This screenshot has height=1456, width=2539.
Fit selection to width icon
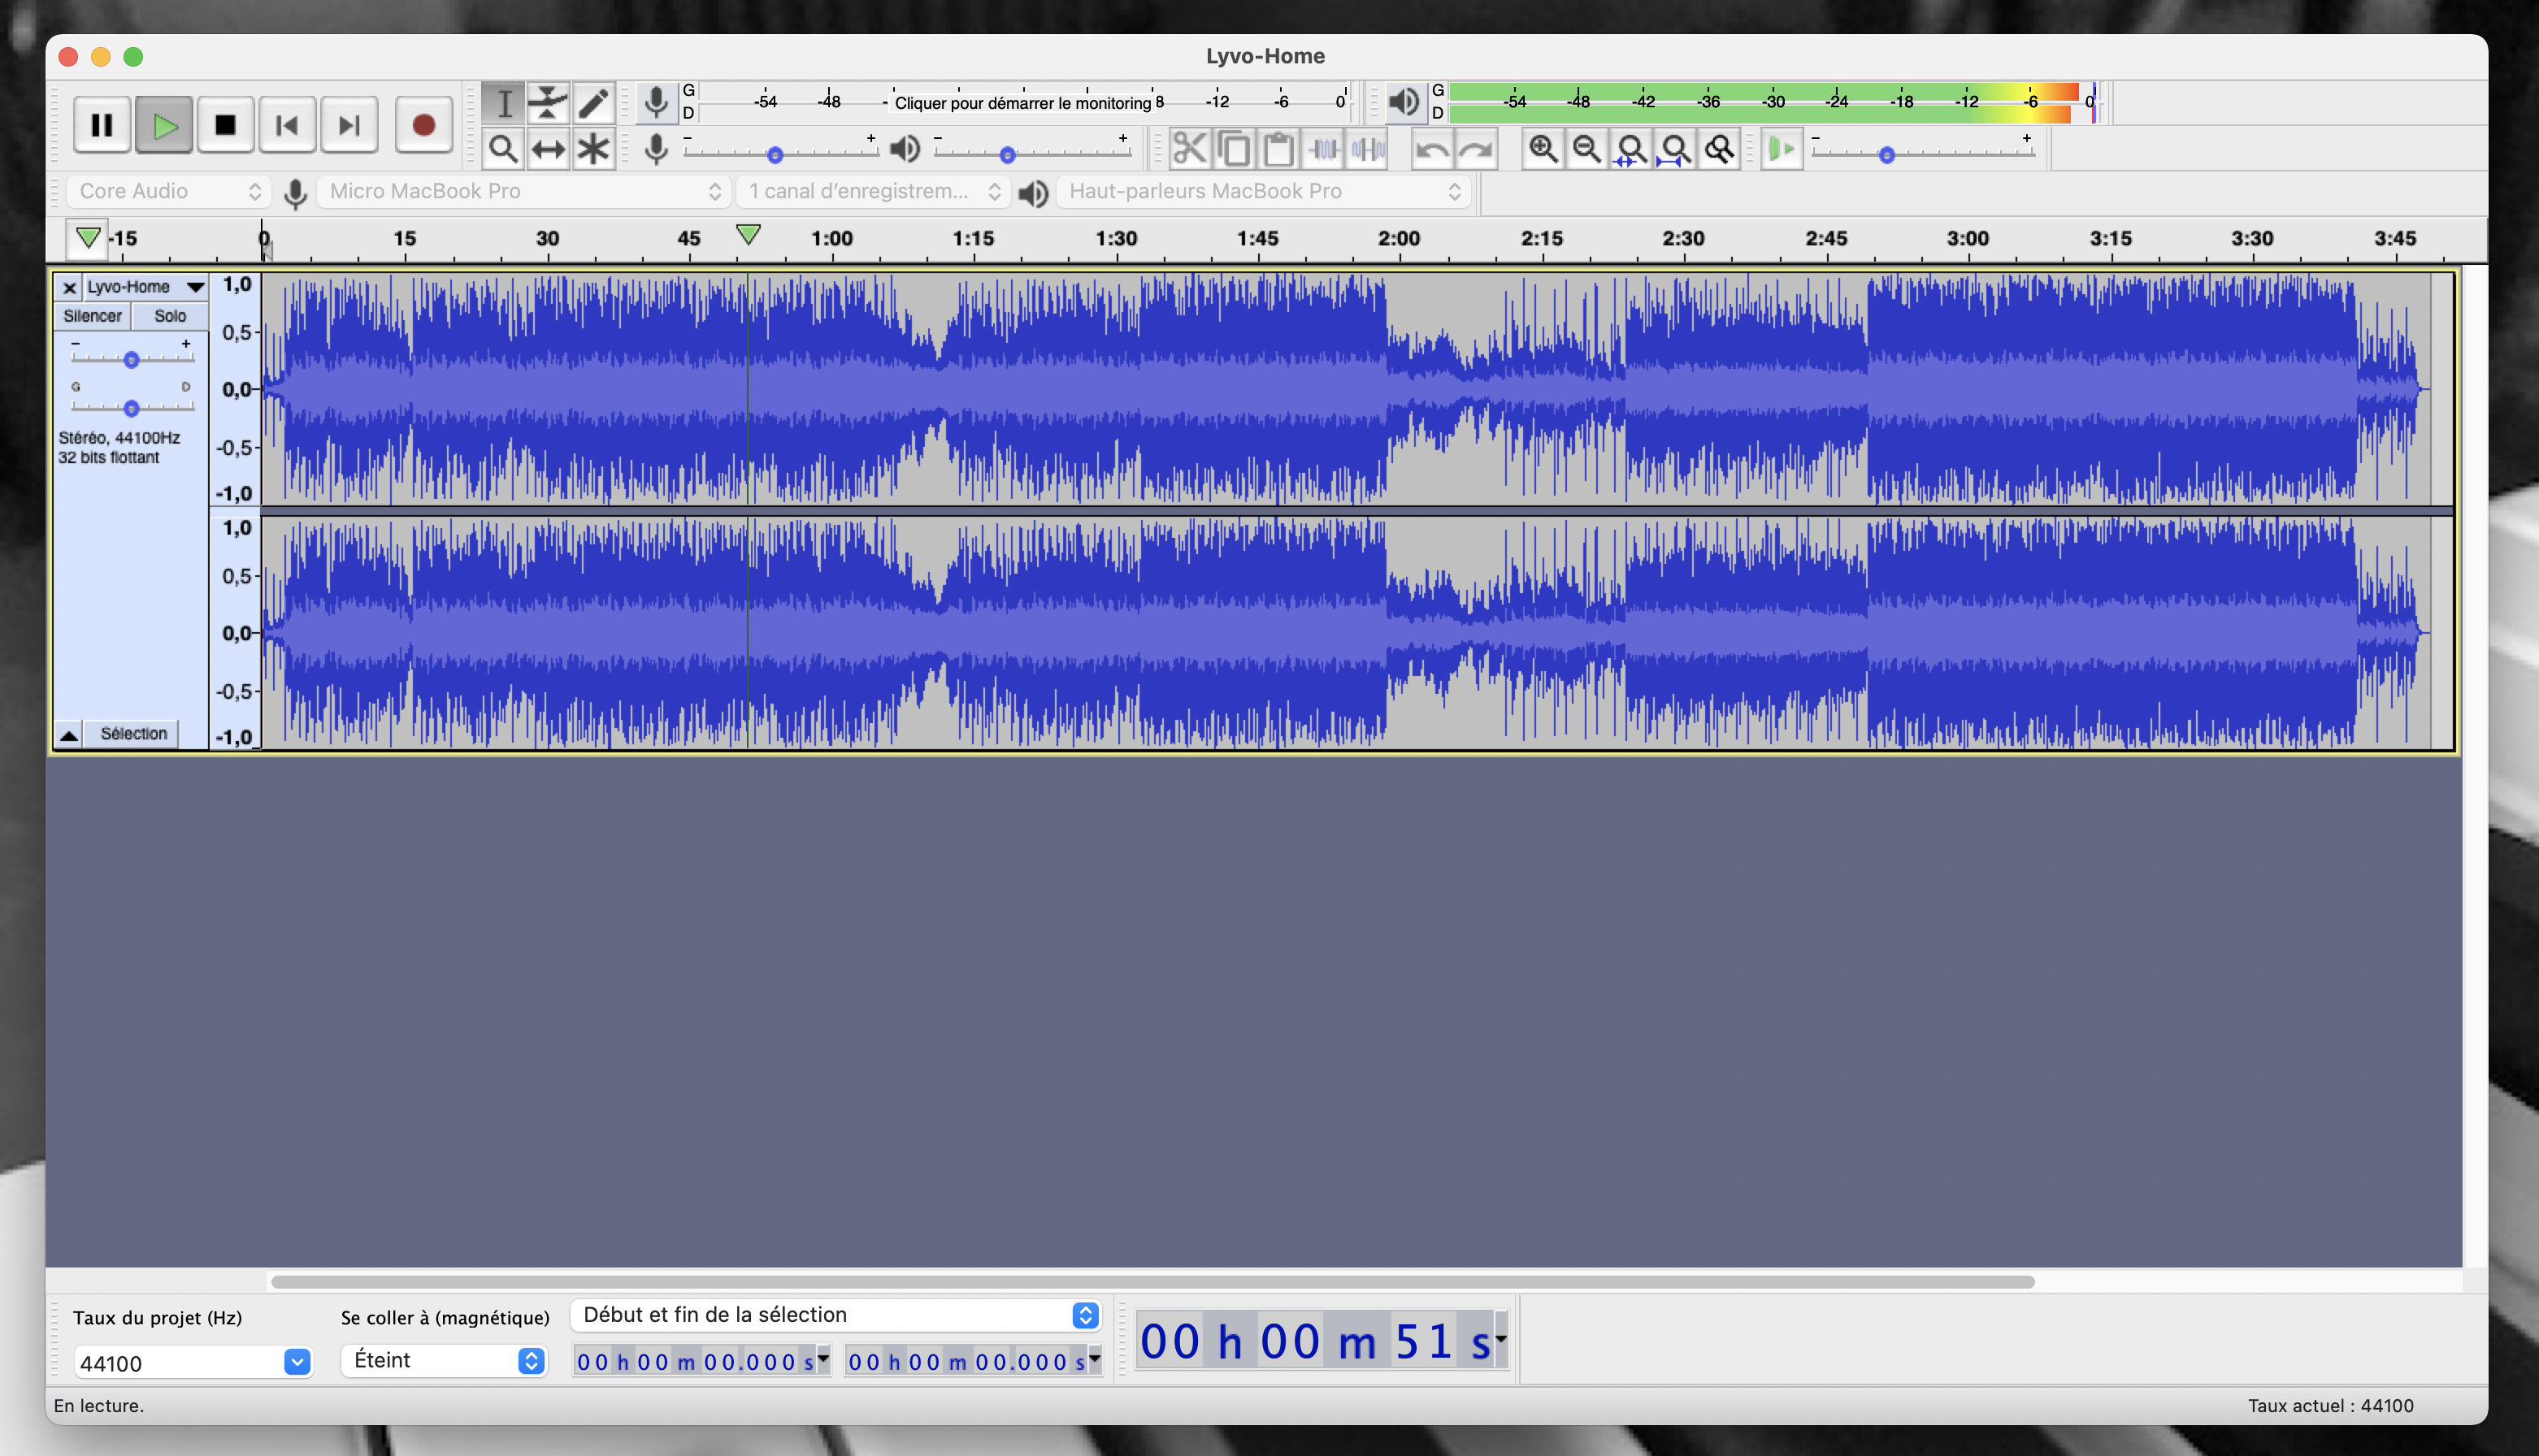click(x=1631, y=149)
